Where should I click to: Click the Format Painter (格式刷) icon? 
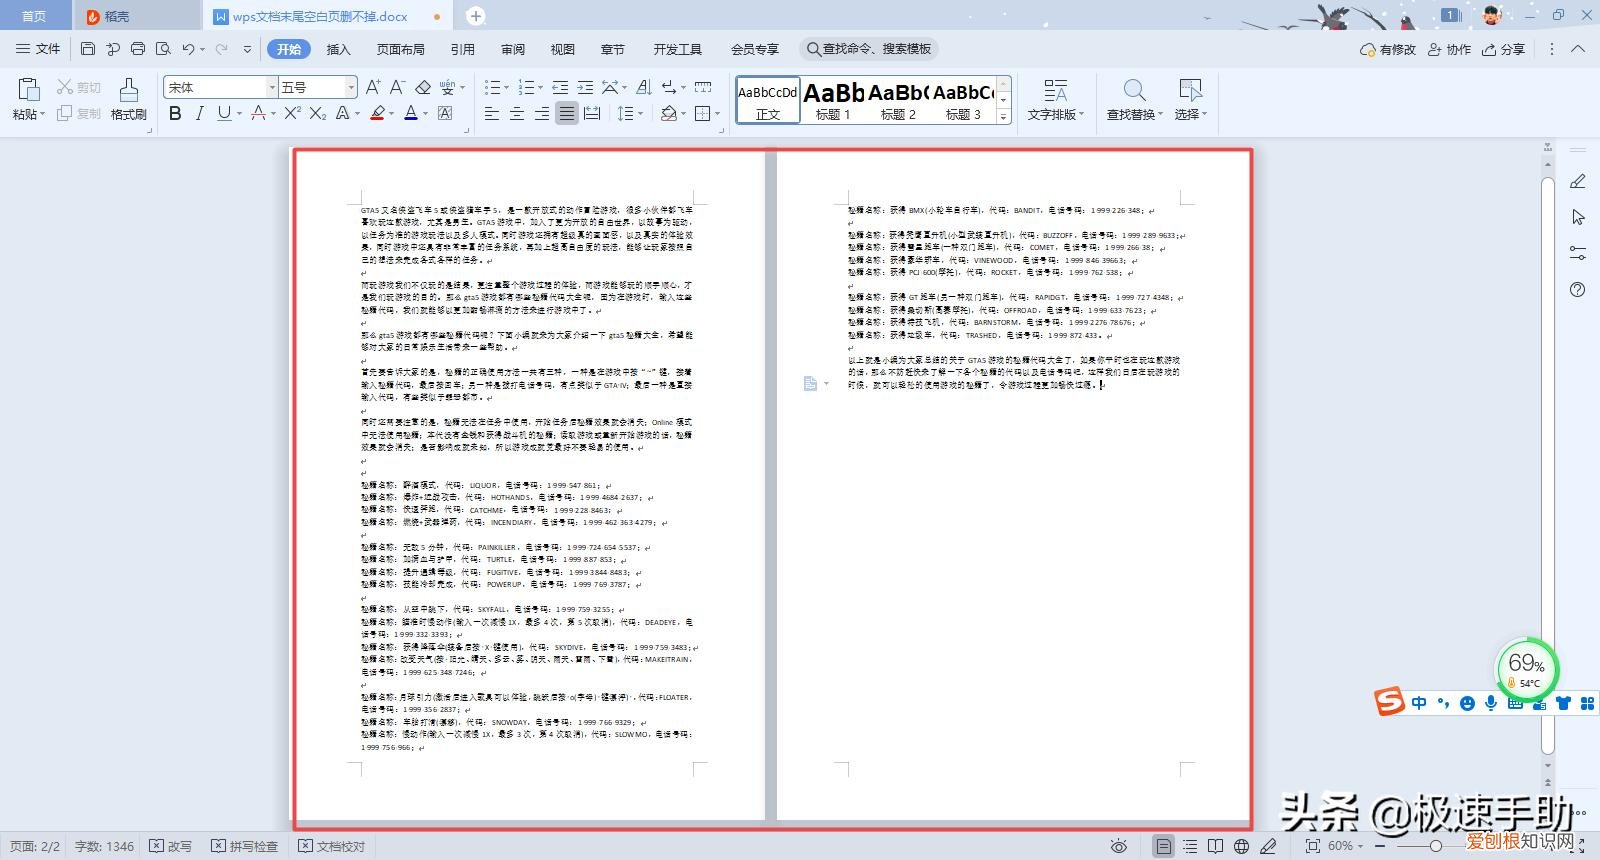pos(128,91)
